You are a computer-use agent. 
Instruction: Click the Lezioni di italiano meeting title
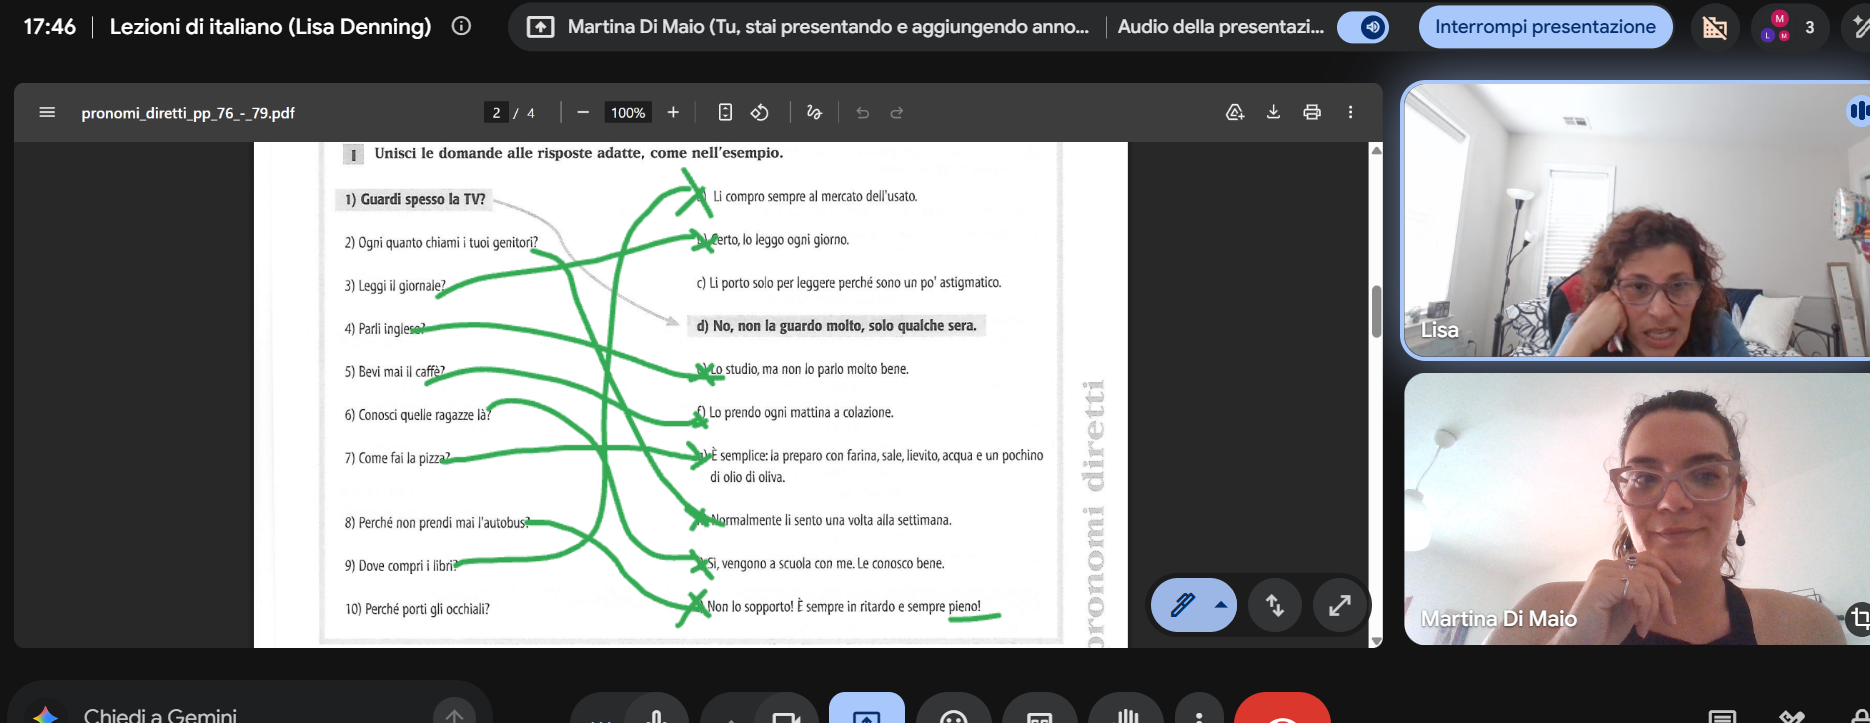pyautogui.click(x=270, y=27)
